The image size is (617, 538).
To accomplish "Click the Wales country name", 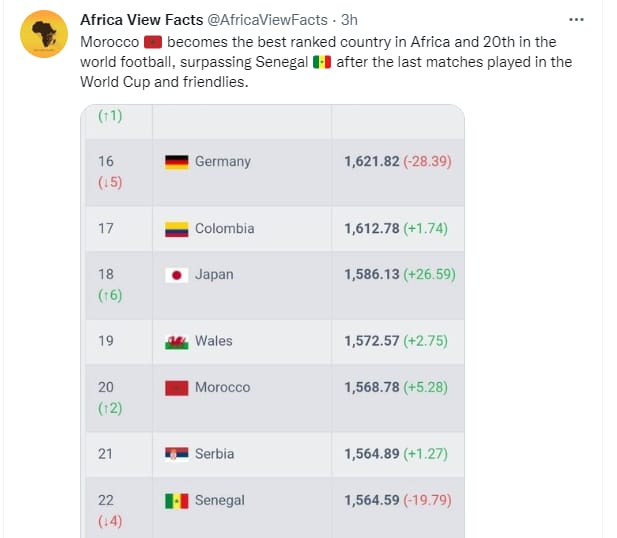I will point(214,341).
